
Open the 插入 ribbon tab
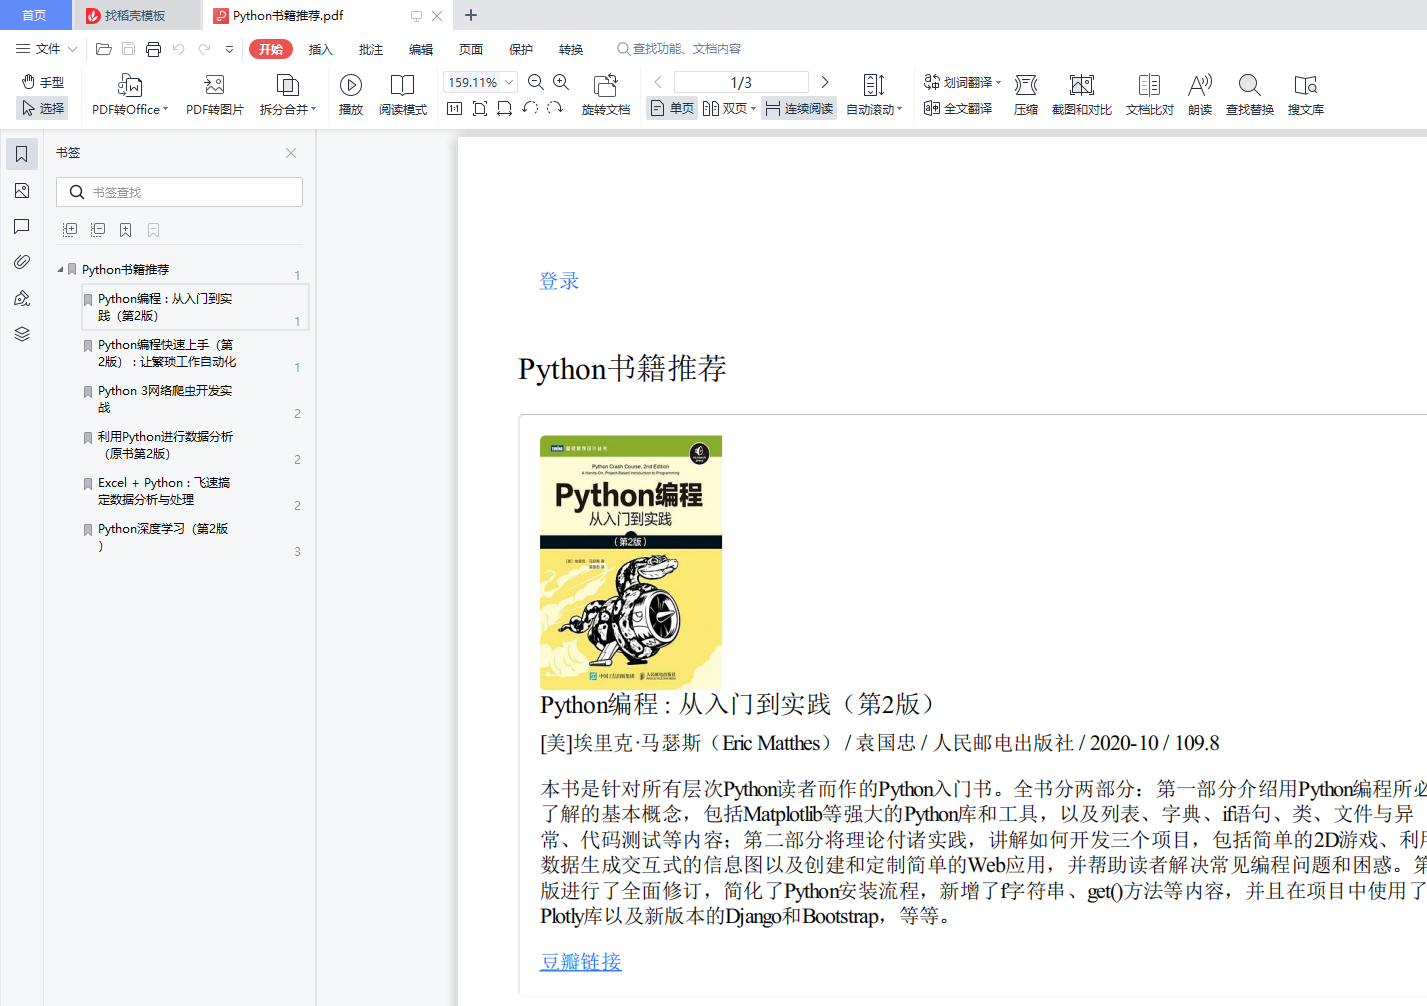(x=321, y=49)
